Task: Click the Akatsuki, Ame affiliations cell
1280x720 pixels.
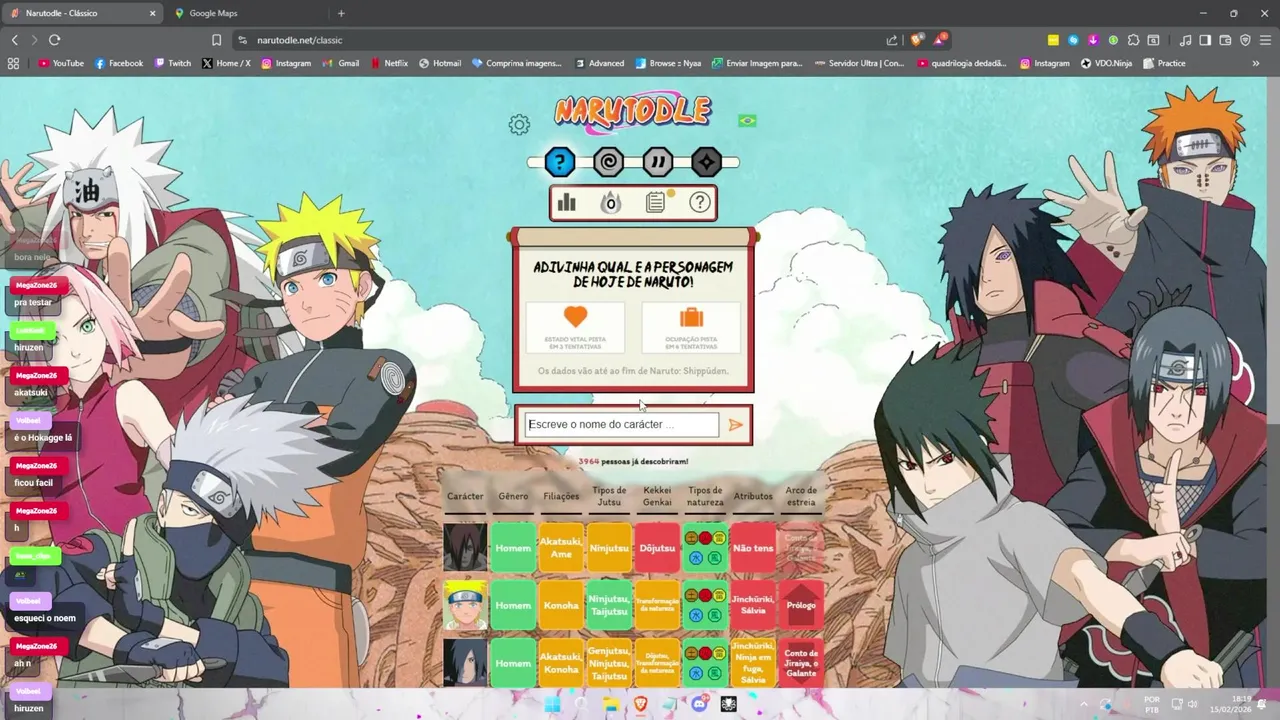Action: (x=561, y=548)
